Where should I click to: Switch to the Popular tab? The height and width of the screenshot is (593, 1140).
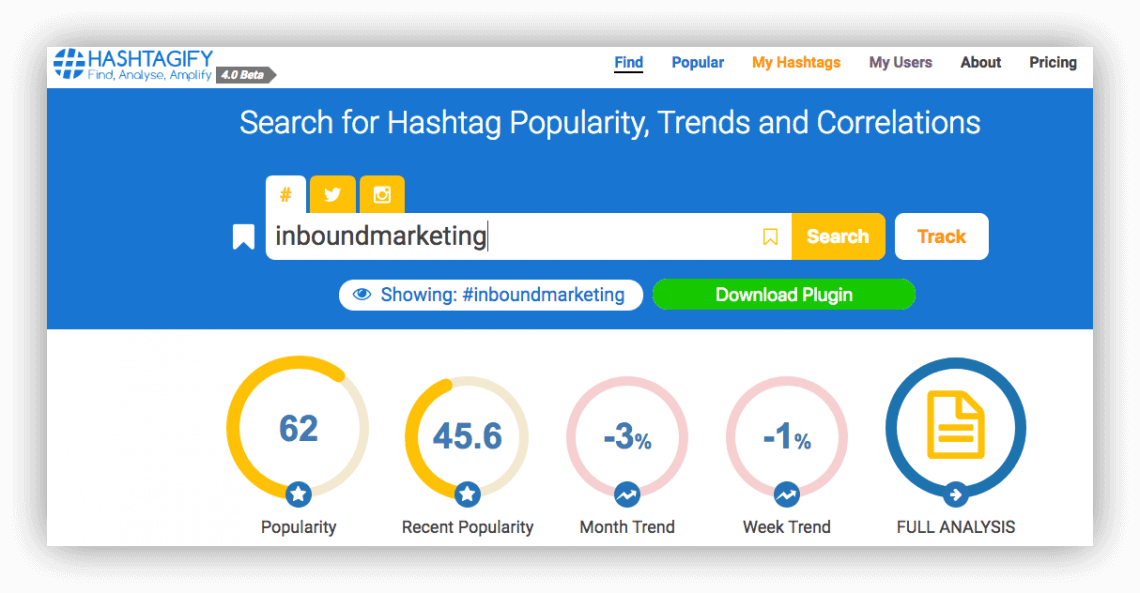coord(697,62)
